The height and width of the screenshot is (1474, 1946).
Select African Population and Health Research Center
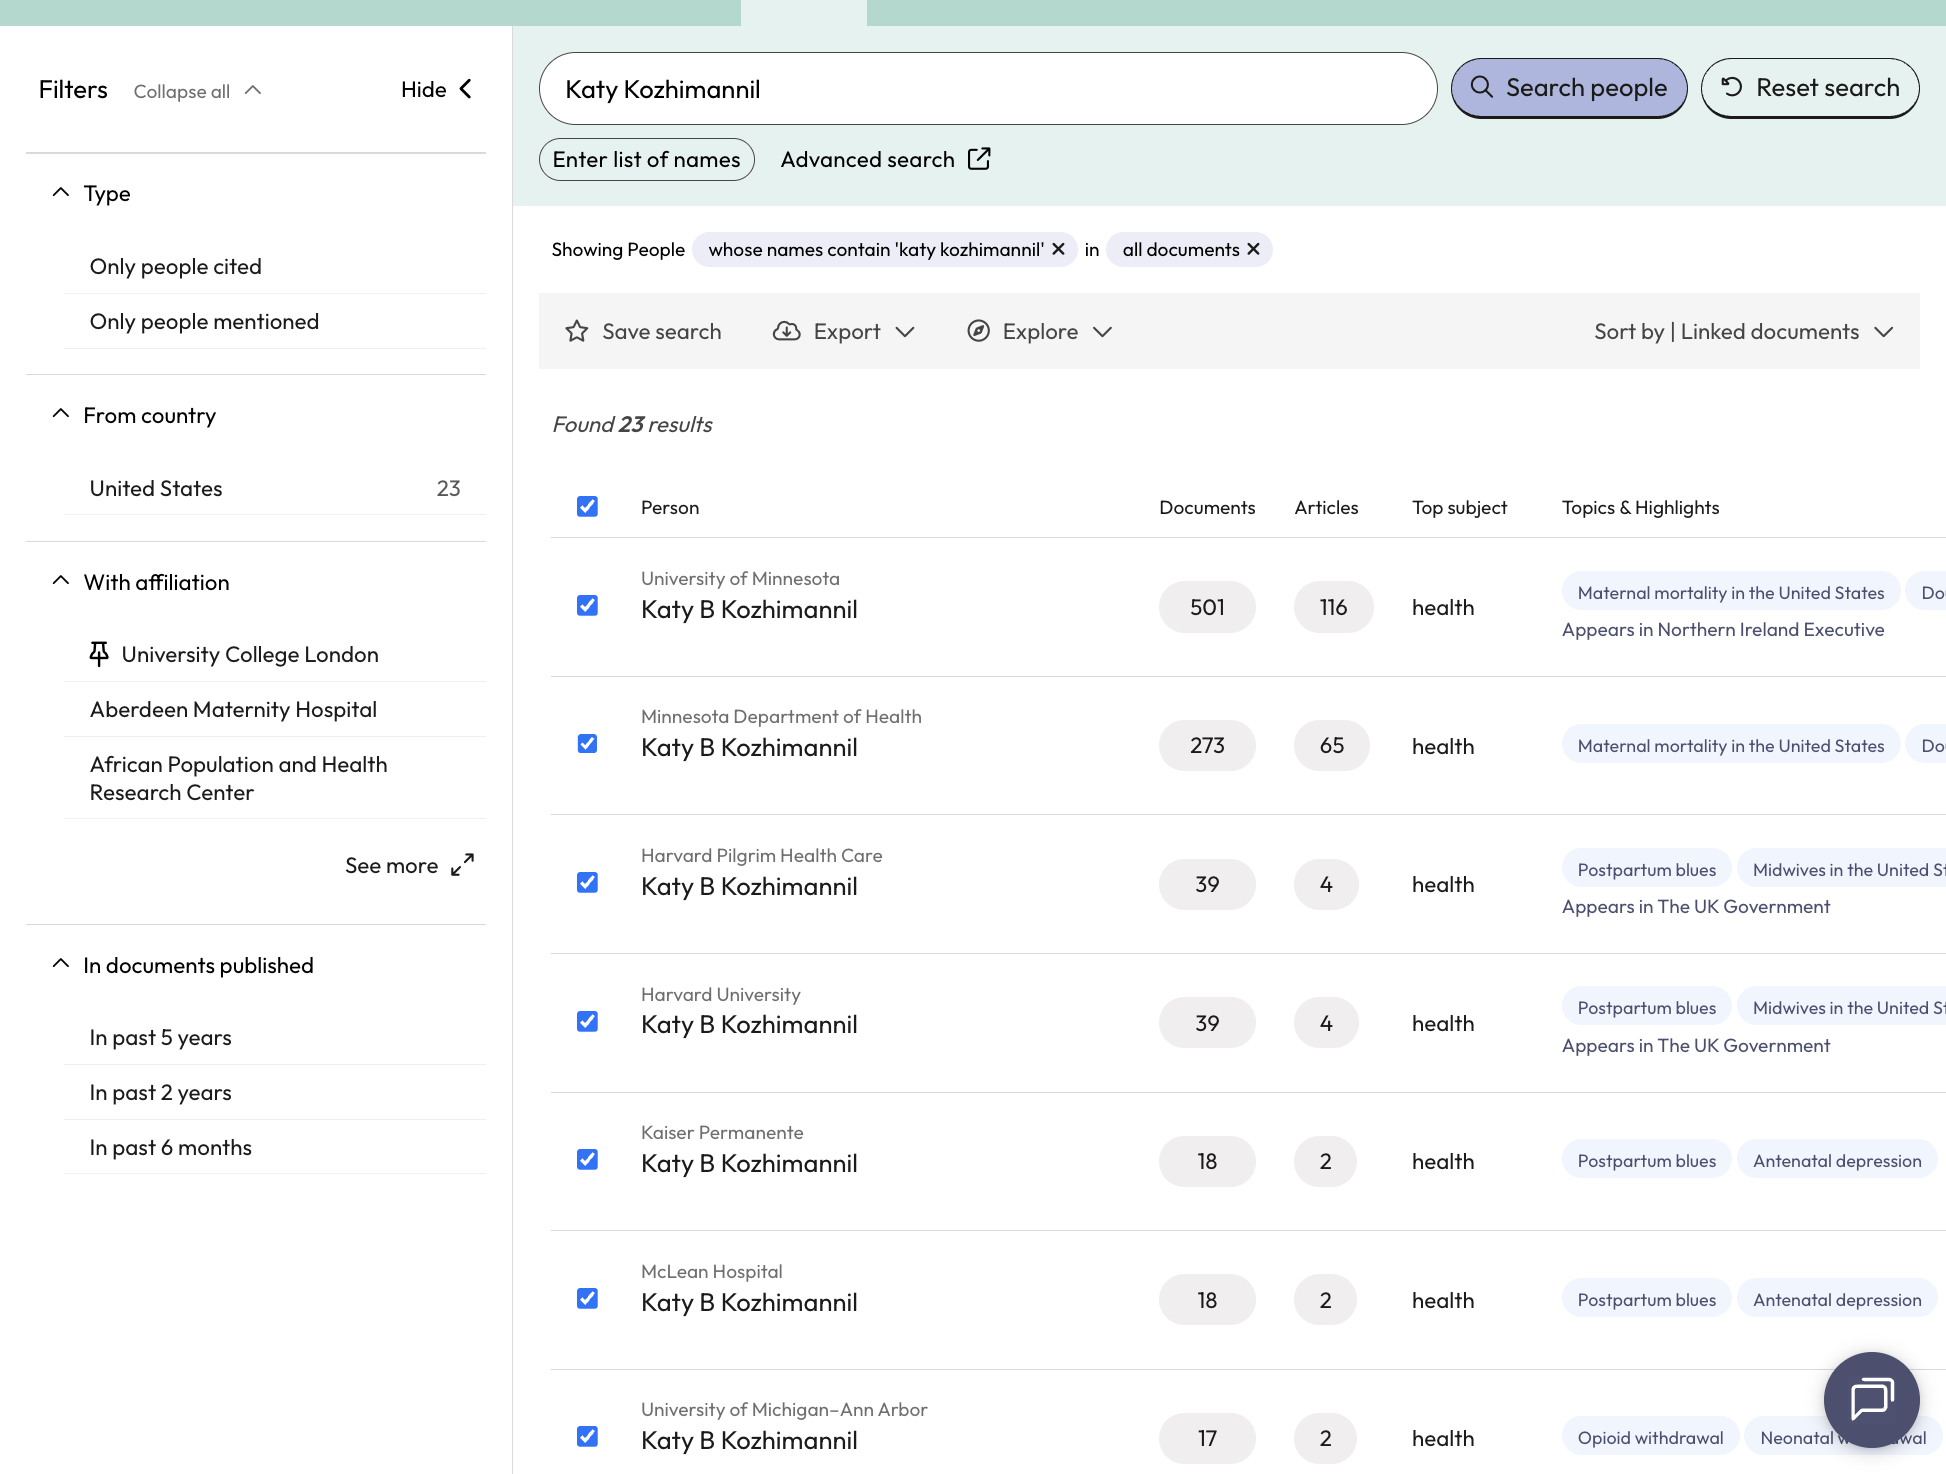coord(275,778)
